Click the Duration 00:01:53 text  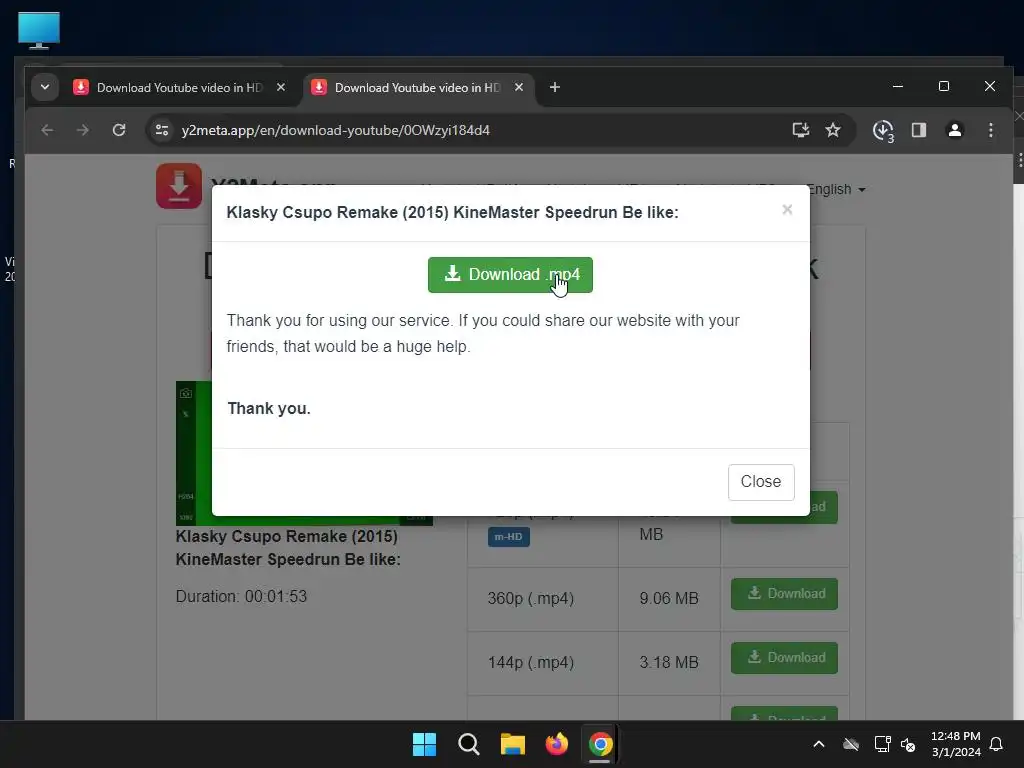[x=241, y=596]
